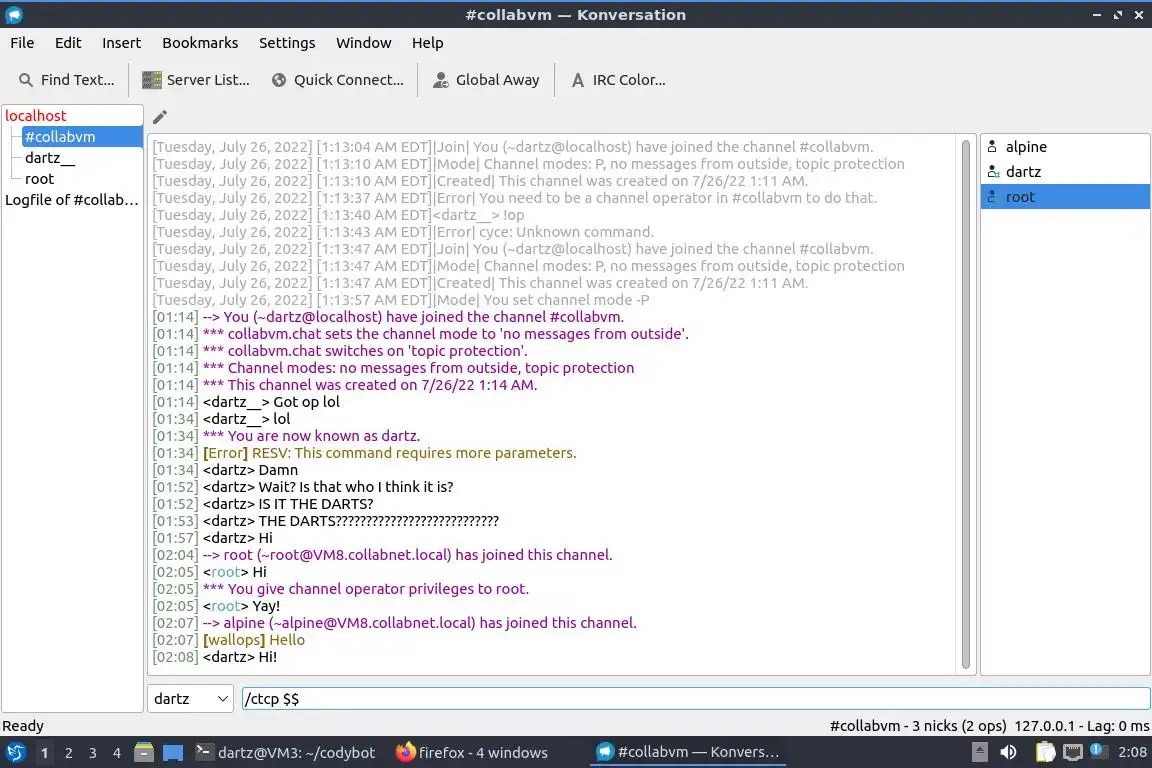
Task: Click the 'Got op lol' message
Action: click(x=306, y=402)
